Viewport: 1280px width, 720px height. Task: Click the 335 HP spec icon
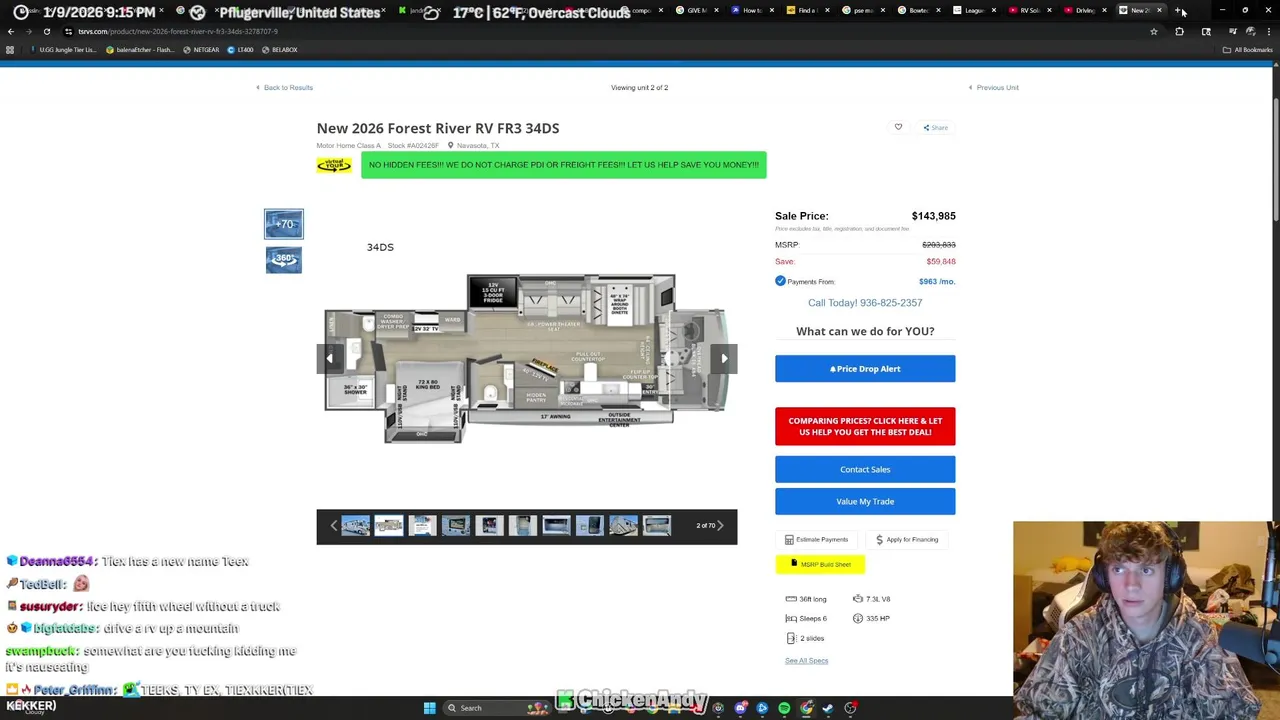coord(858,619)
